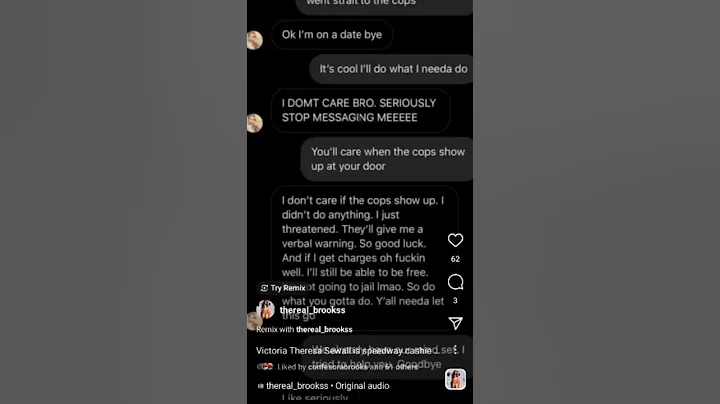Open the three-dot more options menu
The width and height of the screenshot is (720, 404).
[455, 350]
